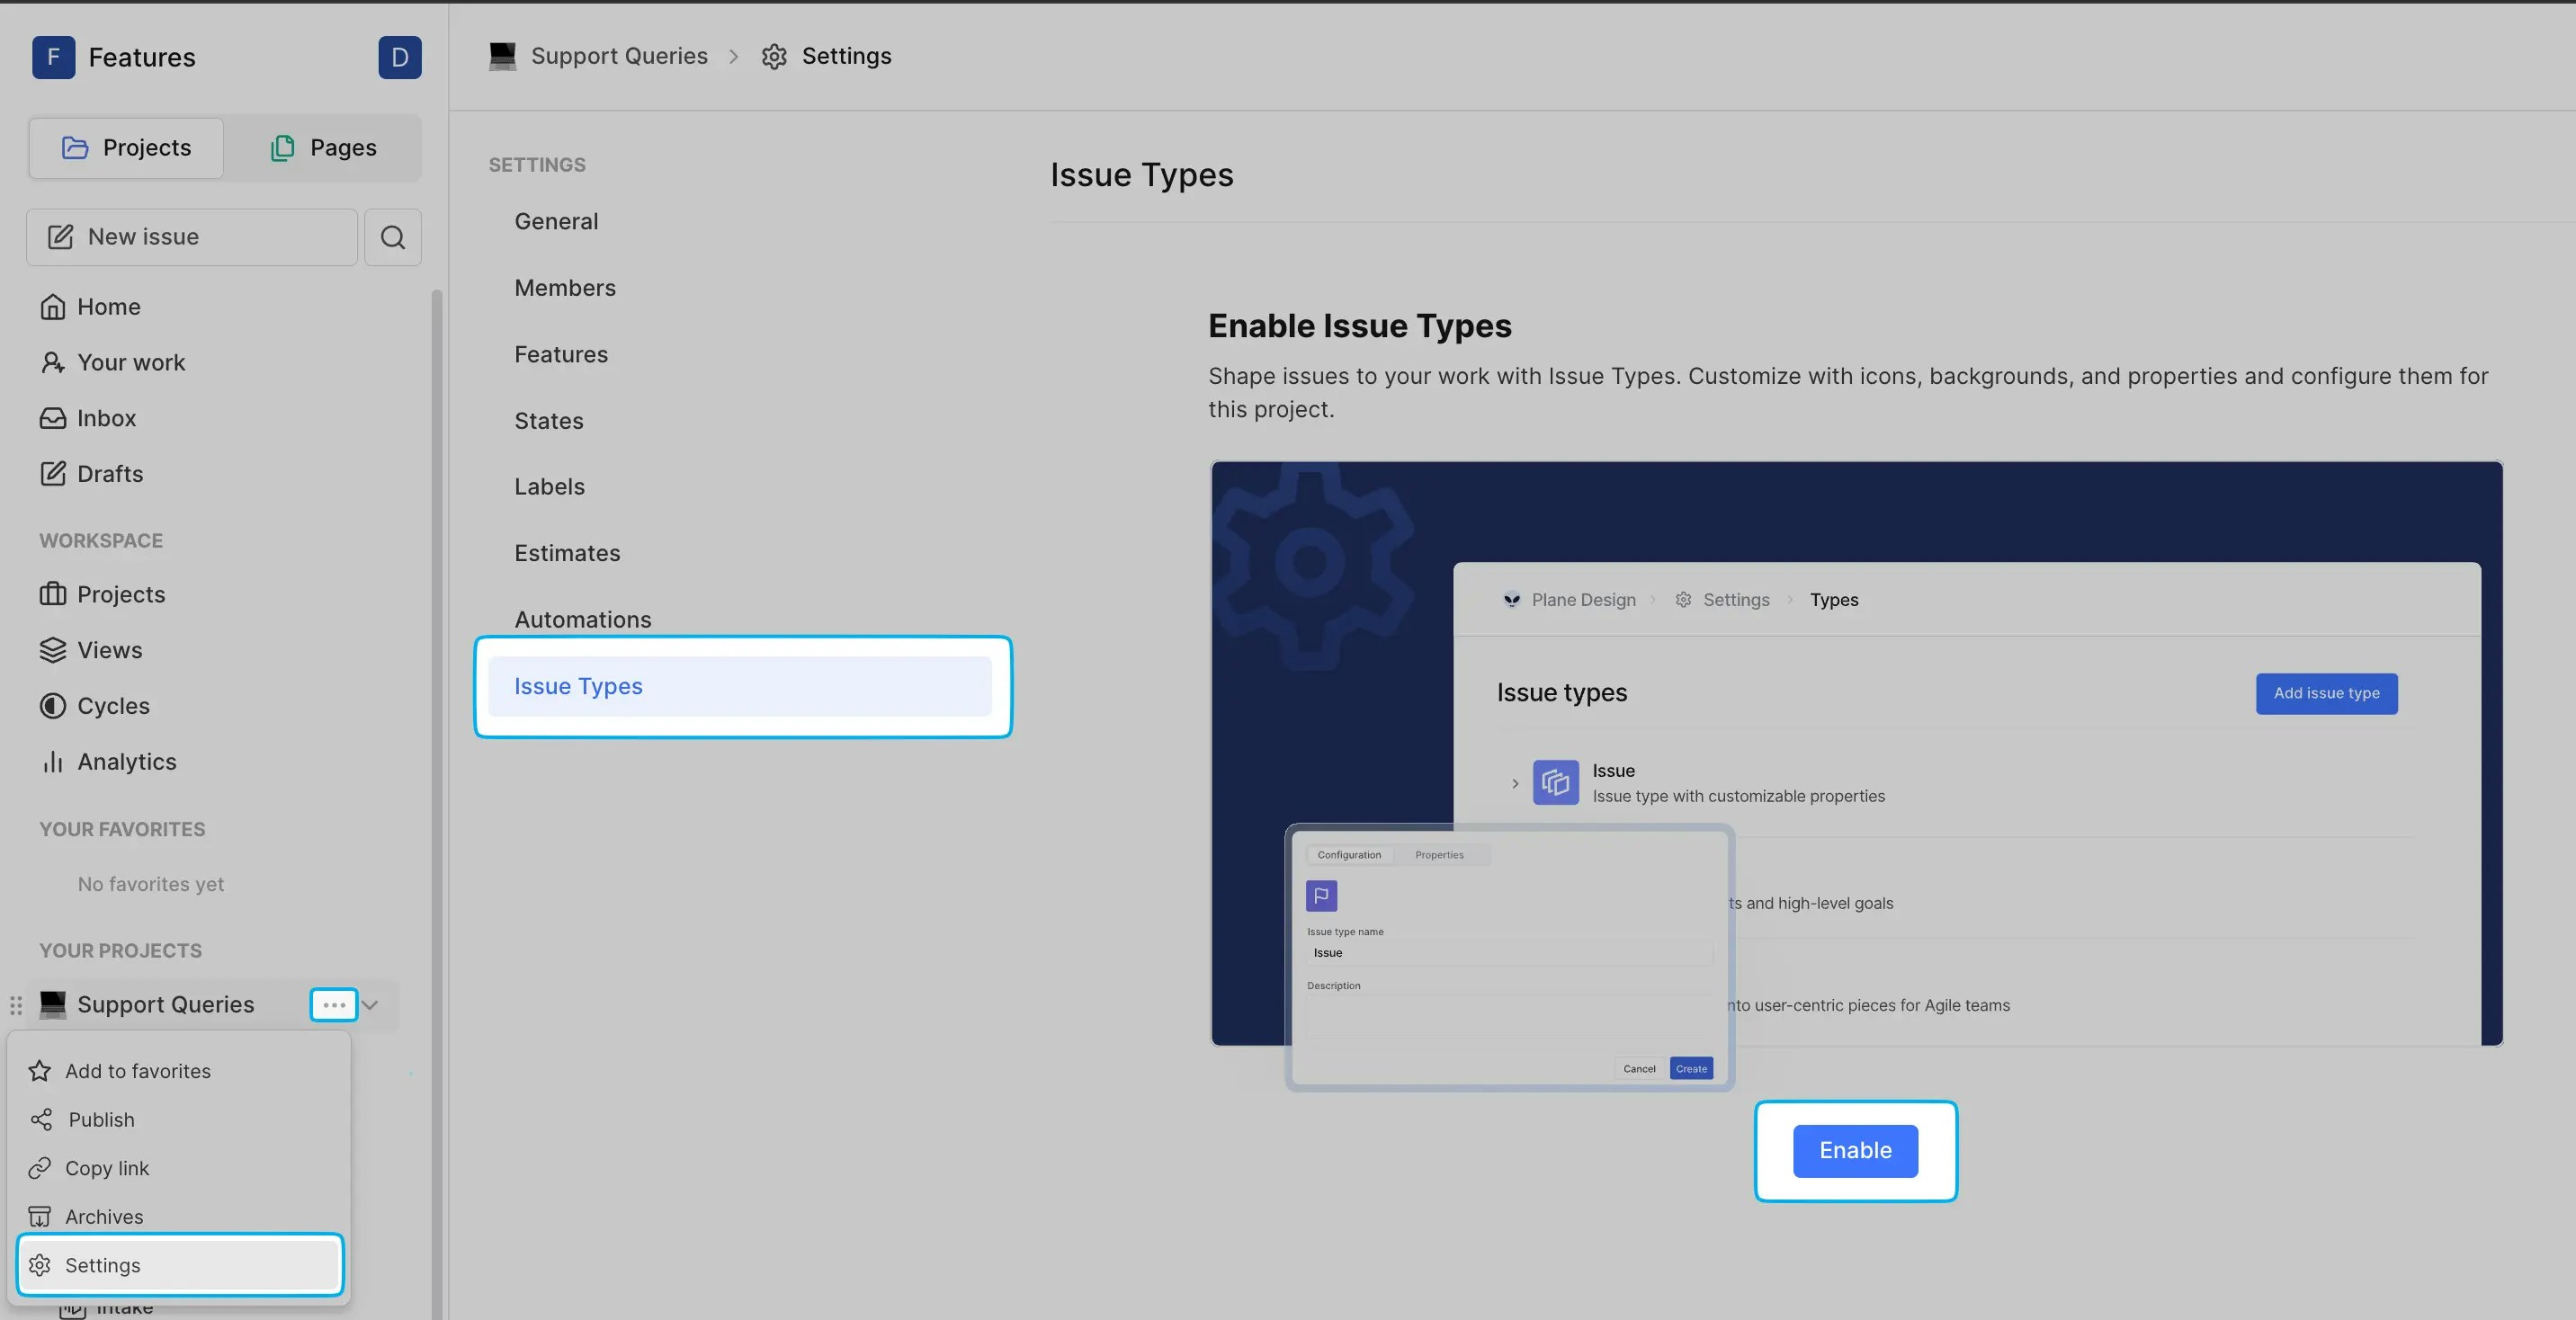Open Estimates in the settings list
This screenshot has width=2576, height=1320.
567,552
